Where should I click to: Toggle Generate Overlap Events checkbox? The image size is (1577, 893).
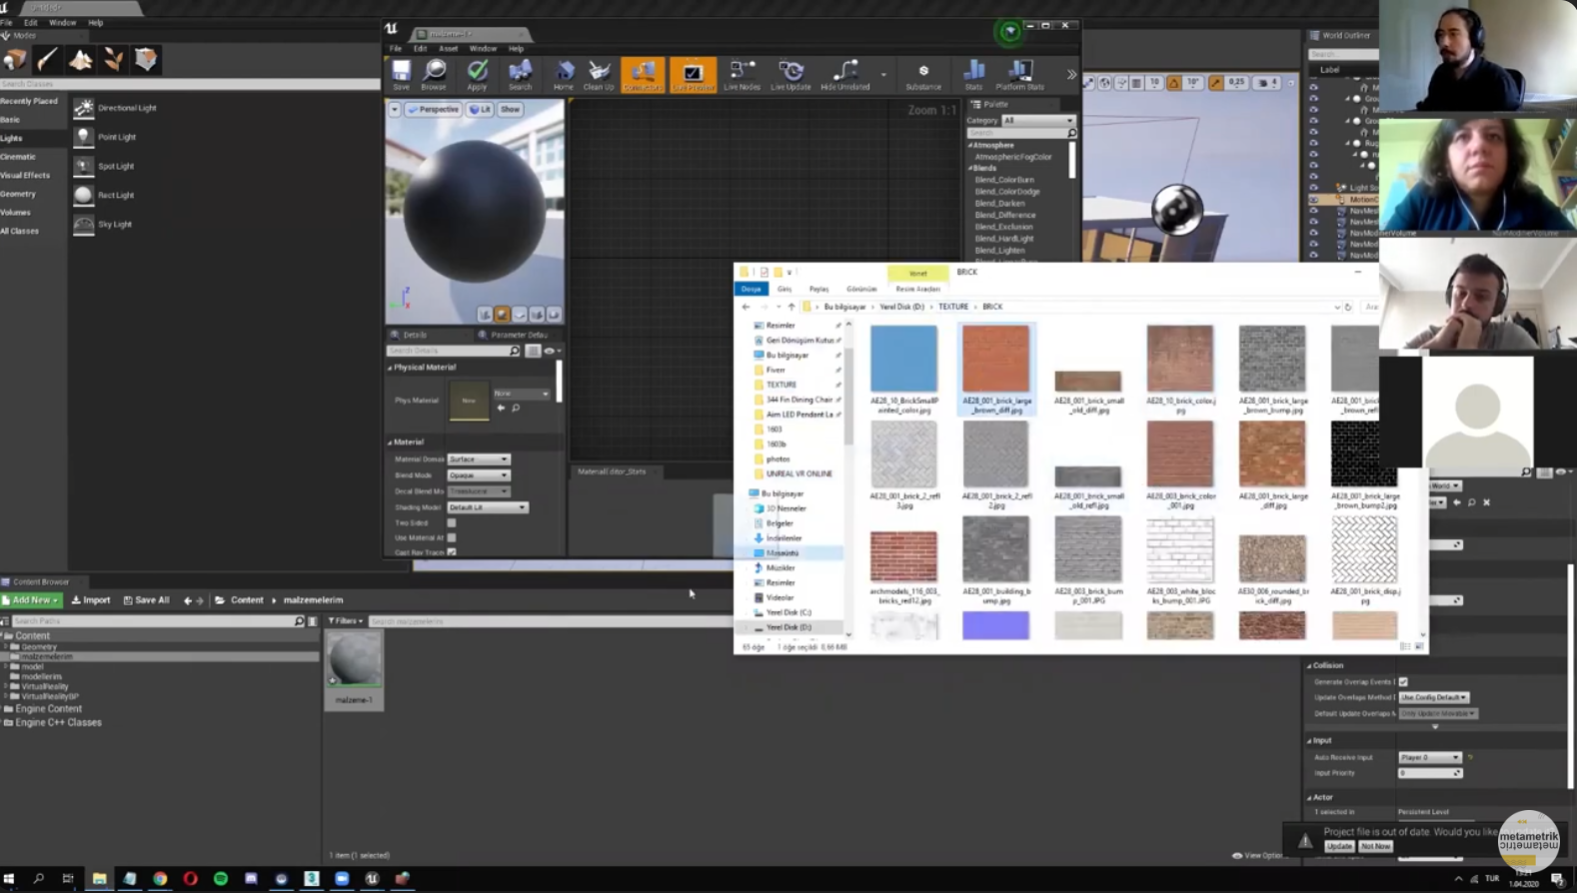[x=1403, y=682]
